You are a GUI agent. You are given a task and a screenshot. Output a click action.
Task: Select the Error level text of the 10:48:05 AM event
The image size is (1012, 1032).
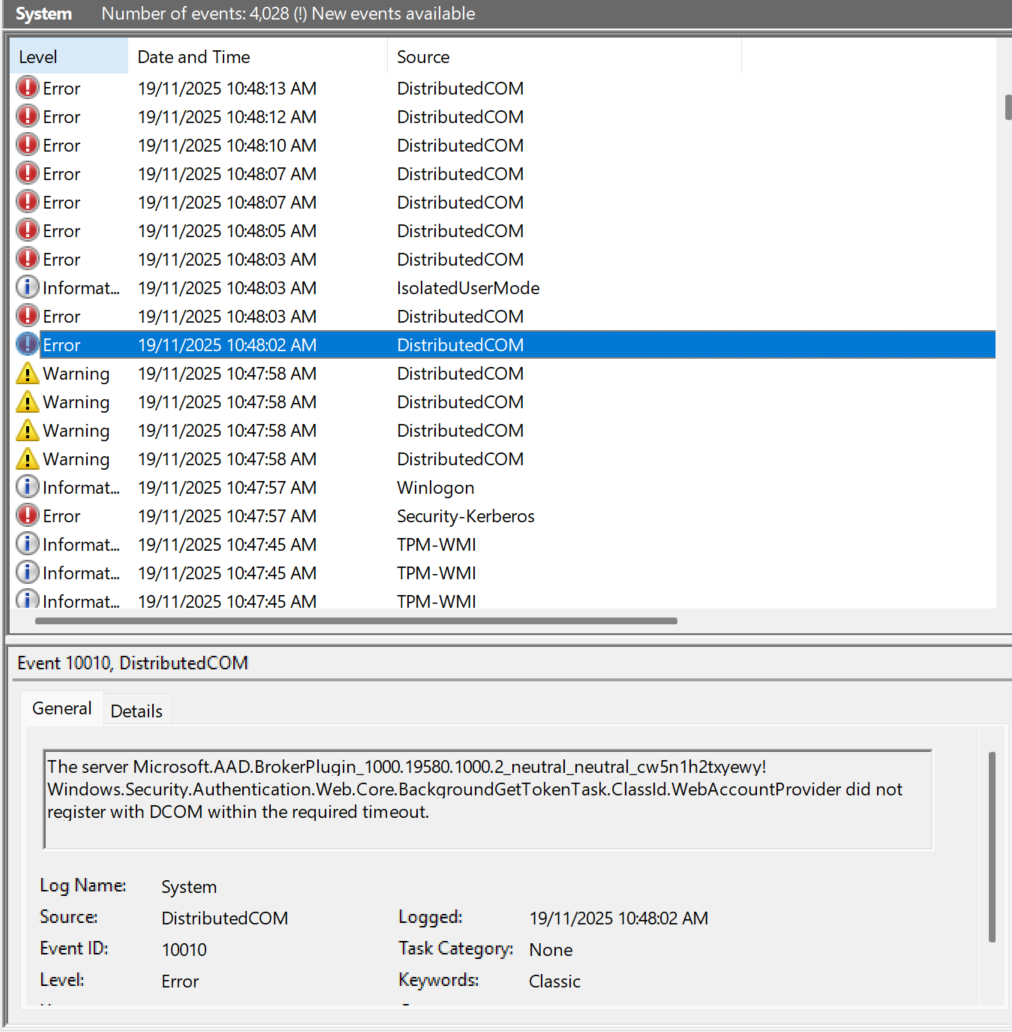point(61,231)
